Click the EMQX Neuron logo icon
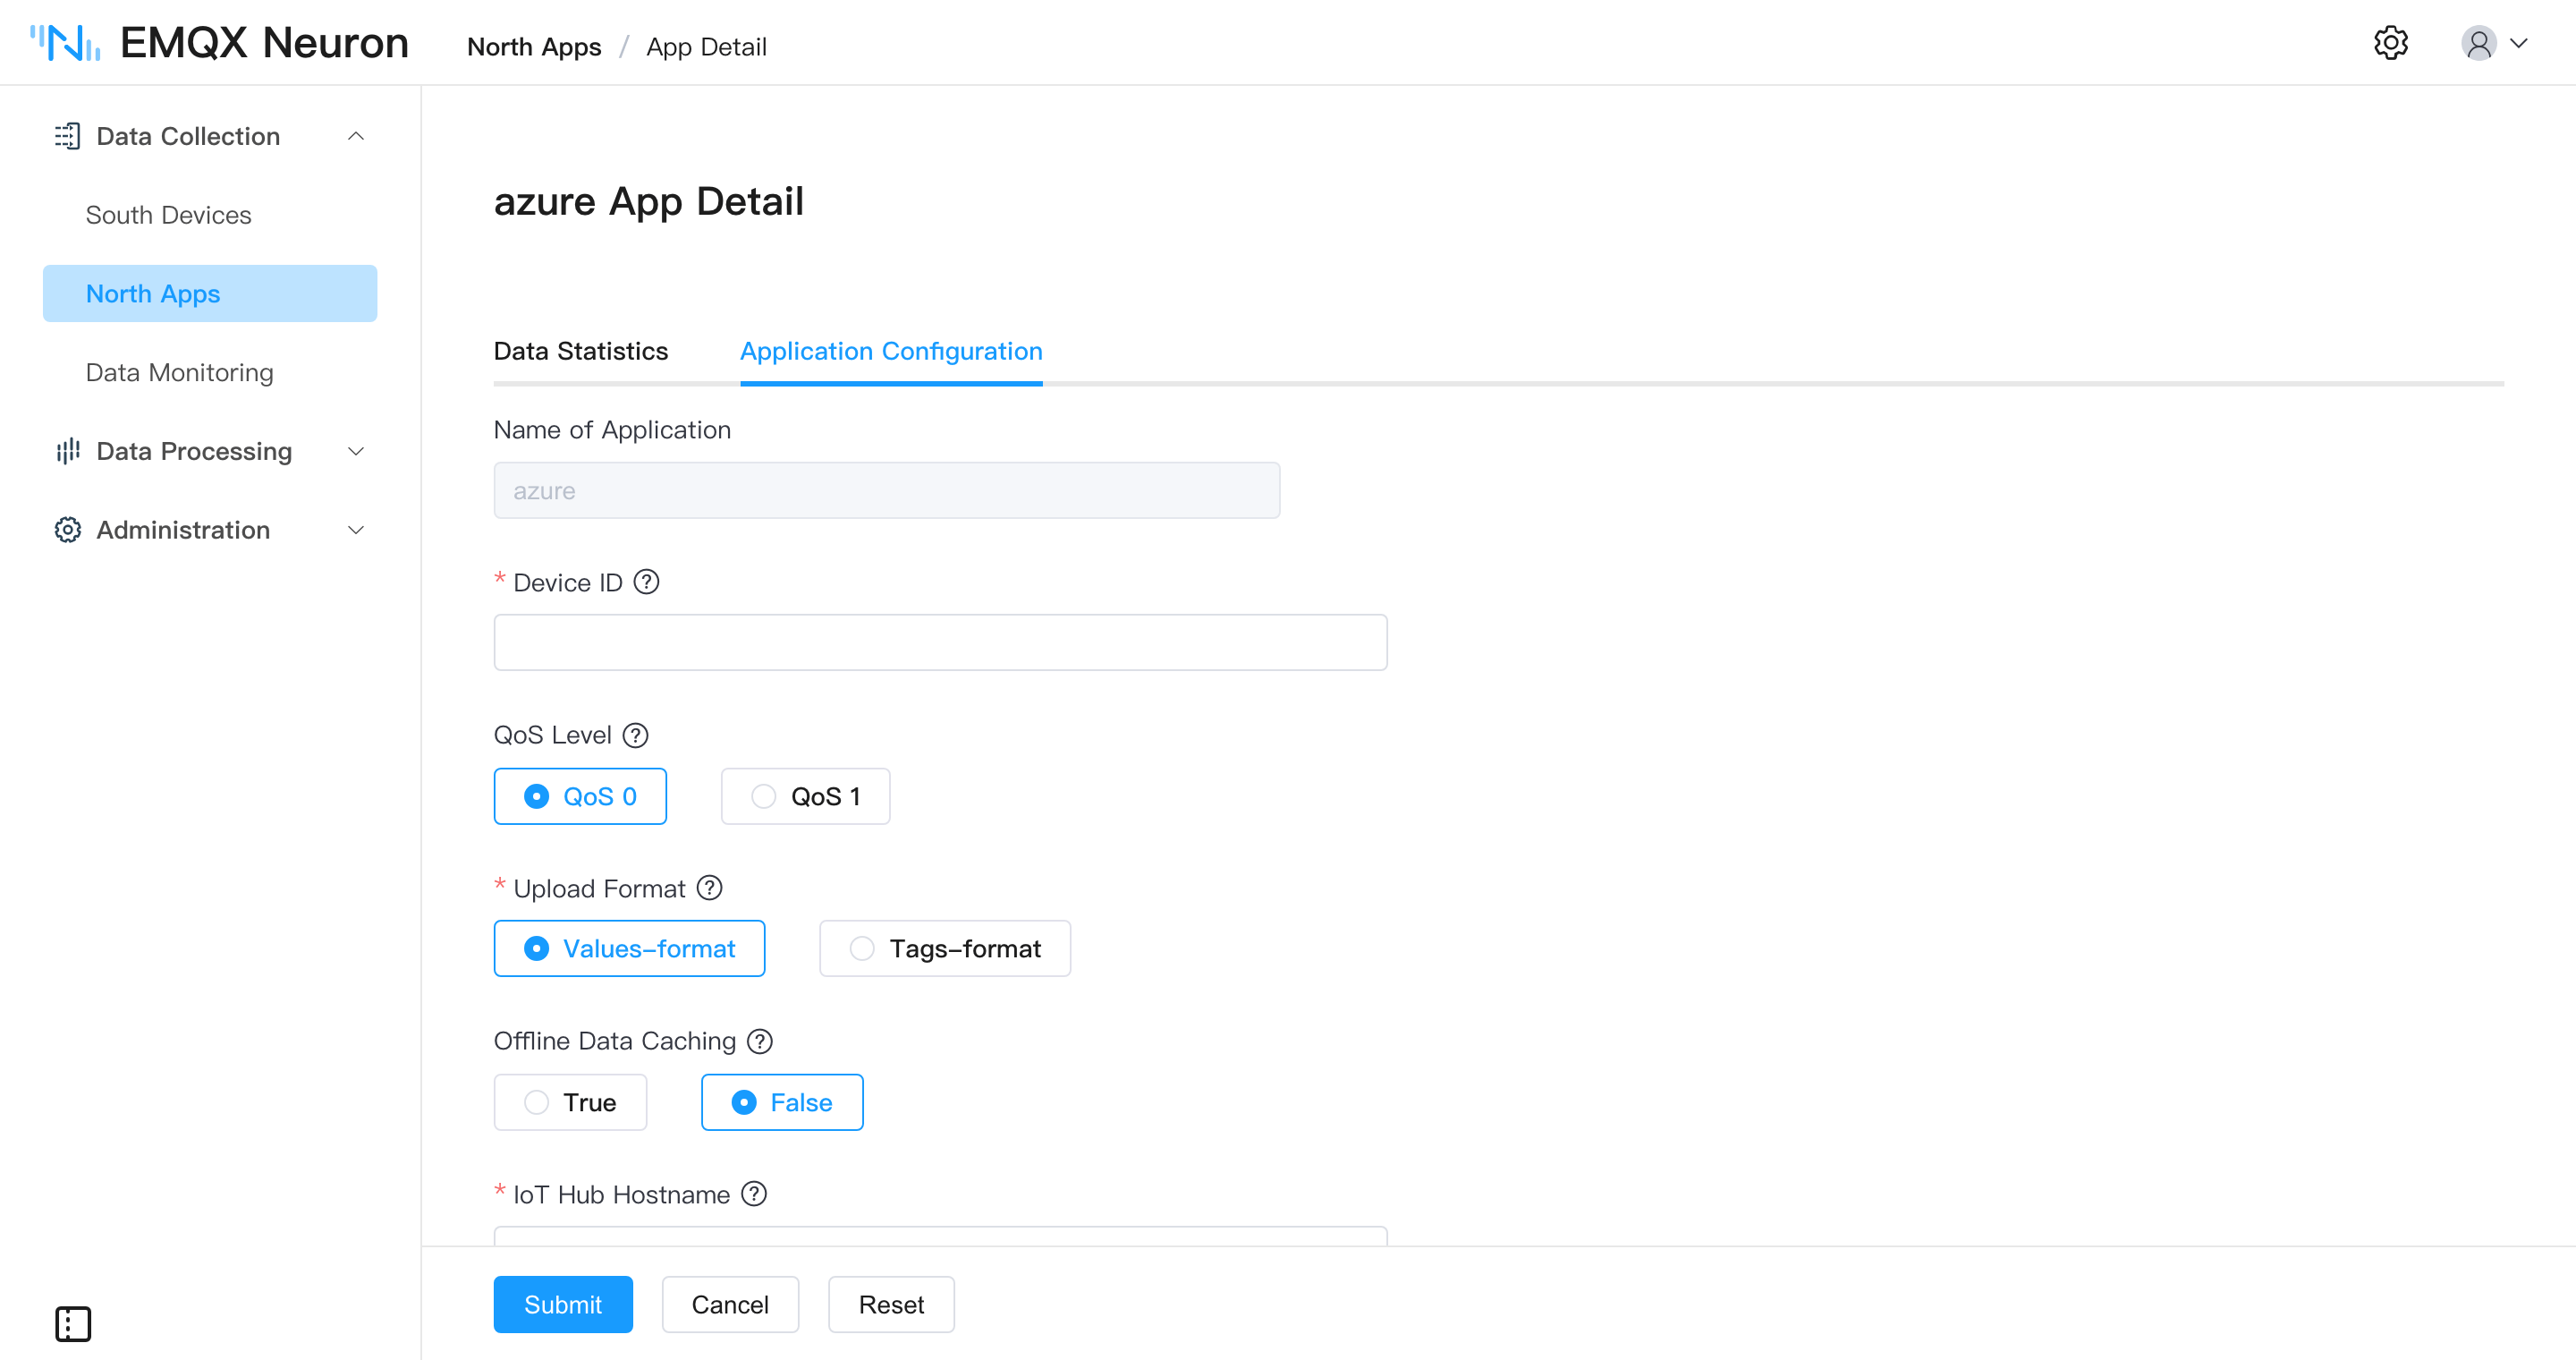2576x1360 pixels. coord(65,43)
